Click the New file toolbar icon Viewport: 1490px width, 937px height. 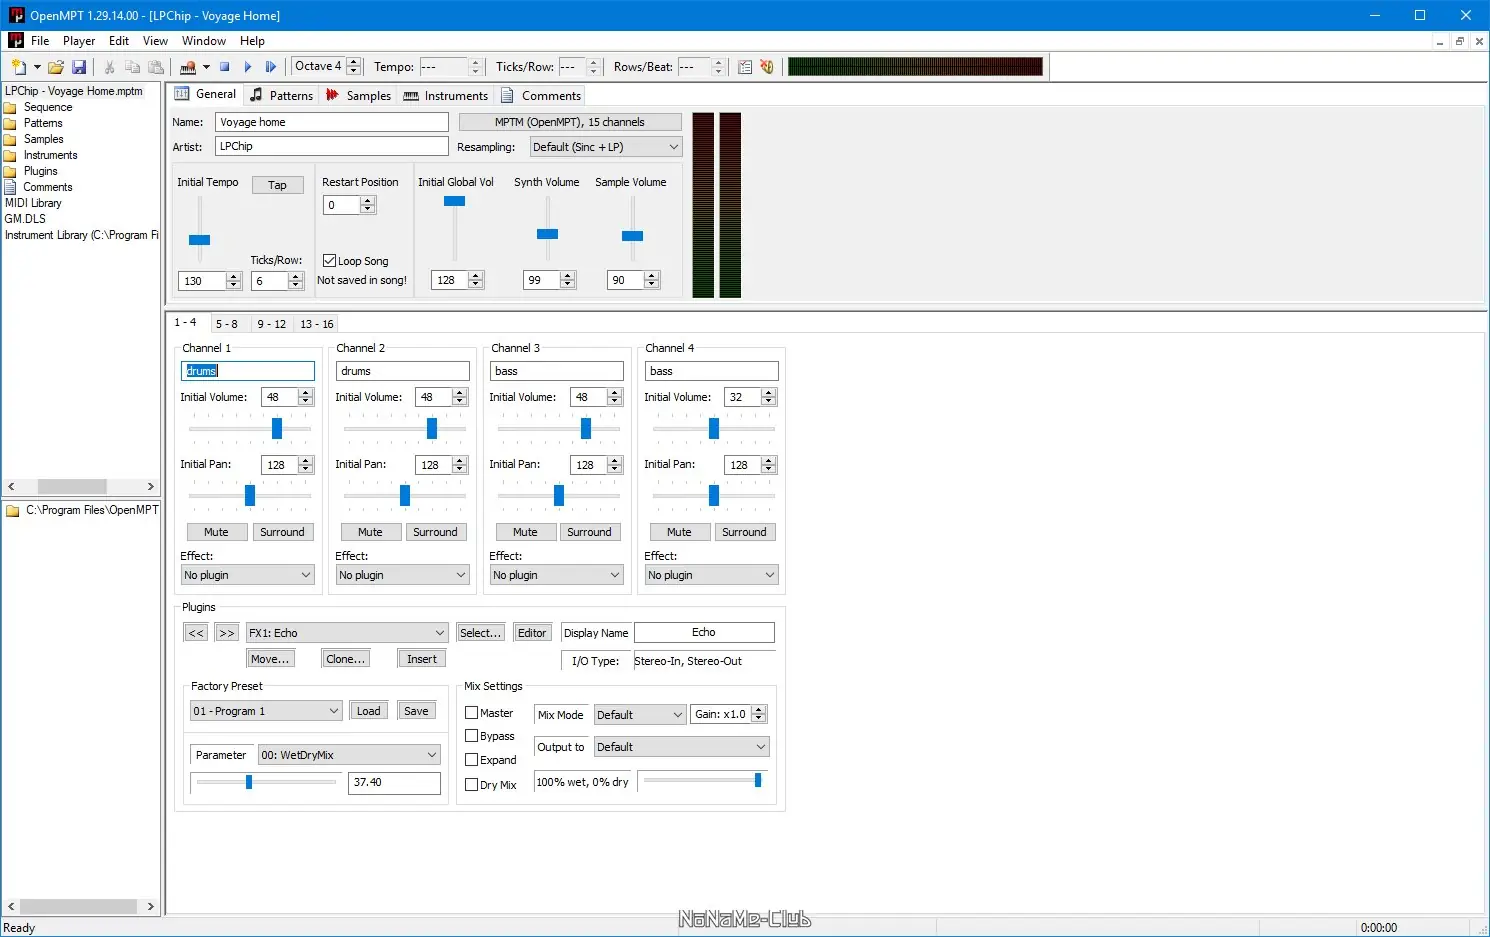click(18, 67)
